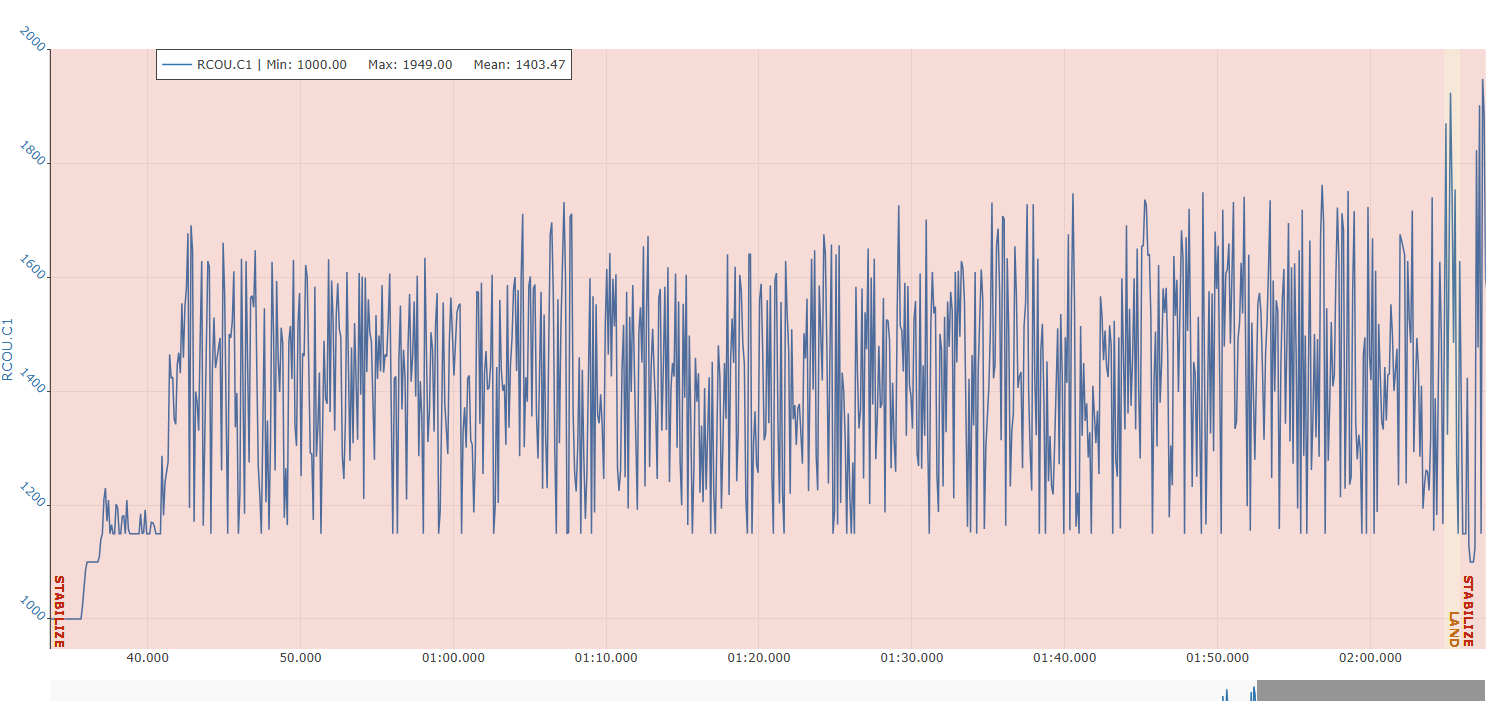Click the 1600 y-axis tick label

click(34, 265)
